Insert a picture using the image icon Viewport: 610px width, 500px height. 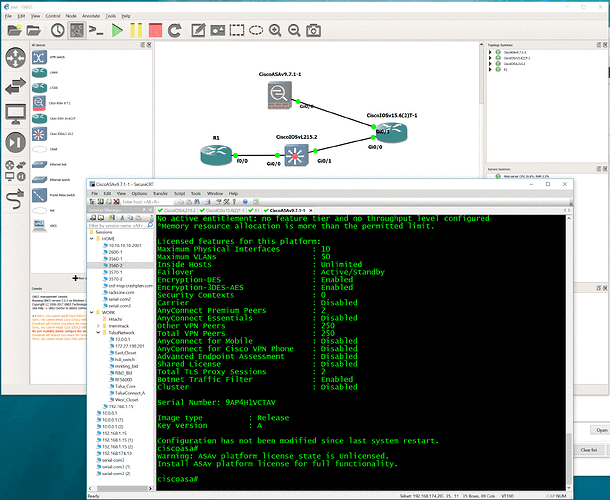[x=217, y=30]
